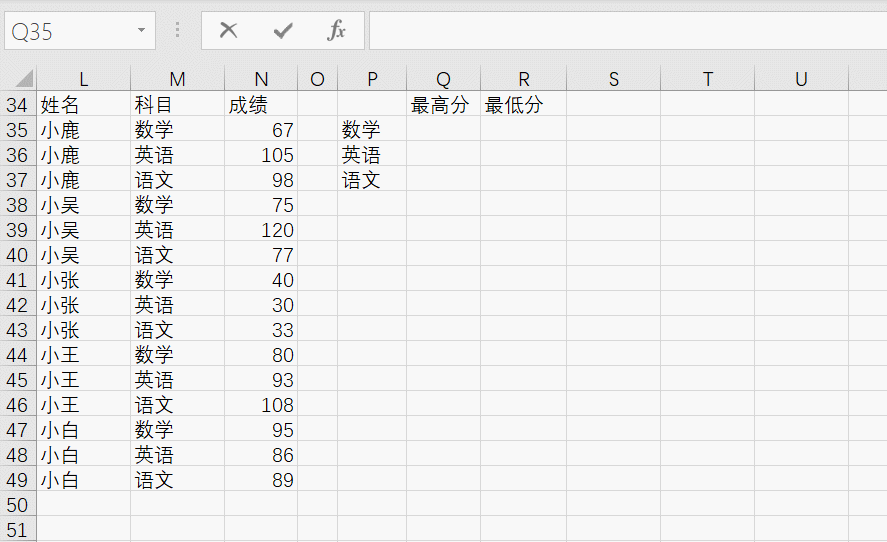Click the 最高分 header cell

coord(444,105)
